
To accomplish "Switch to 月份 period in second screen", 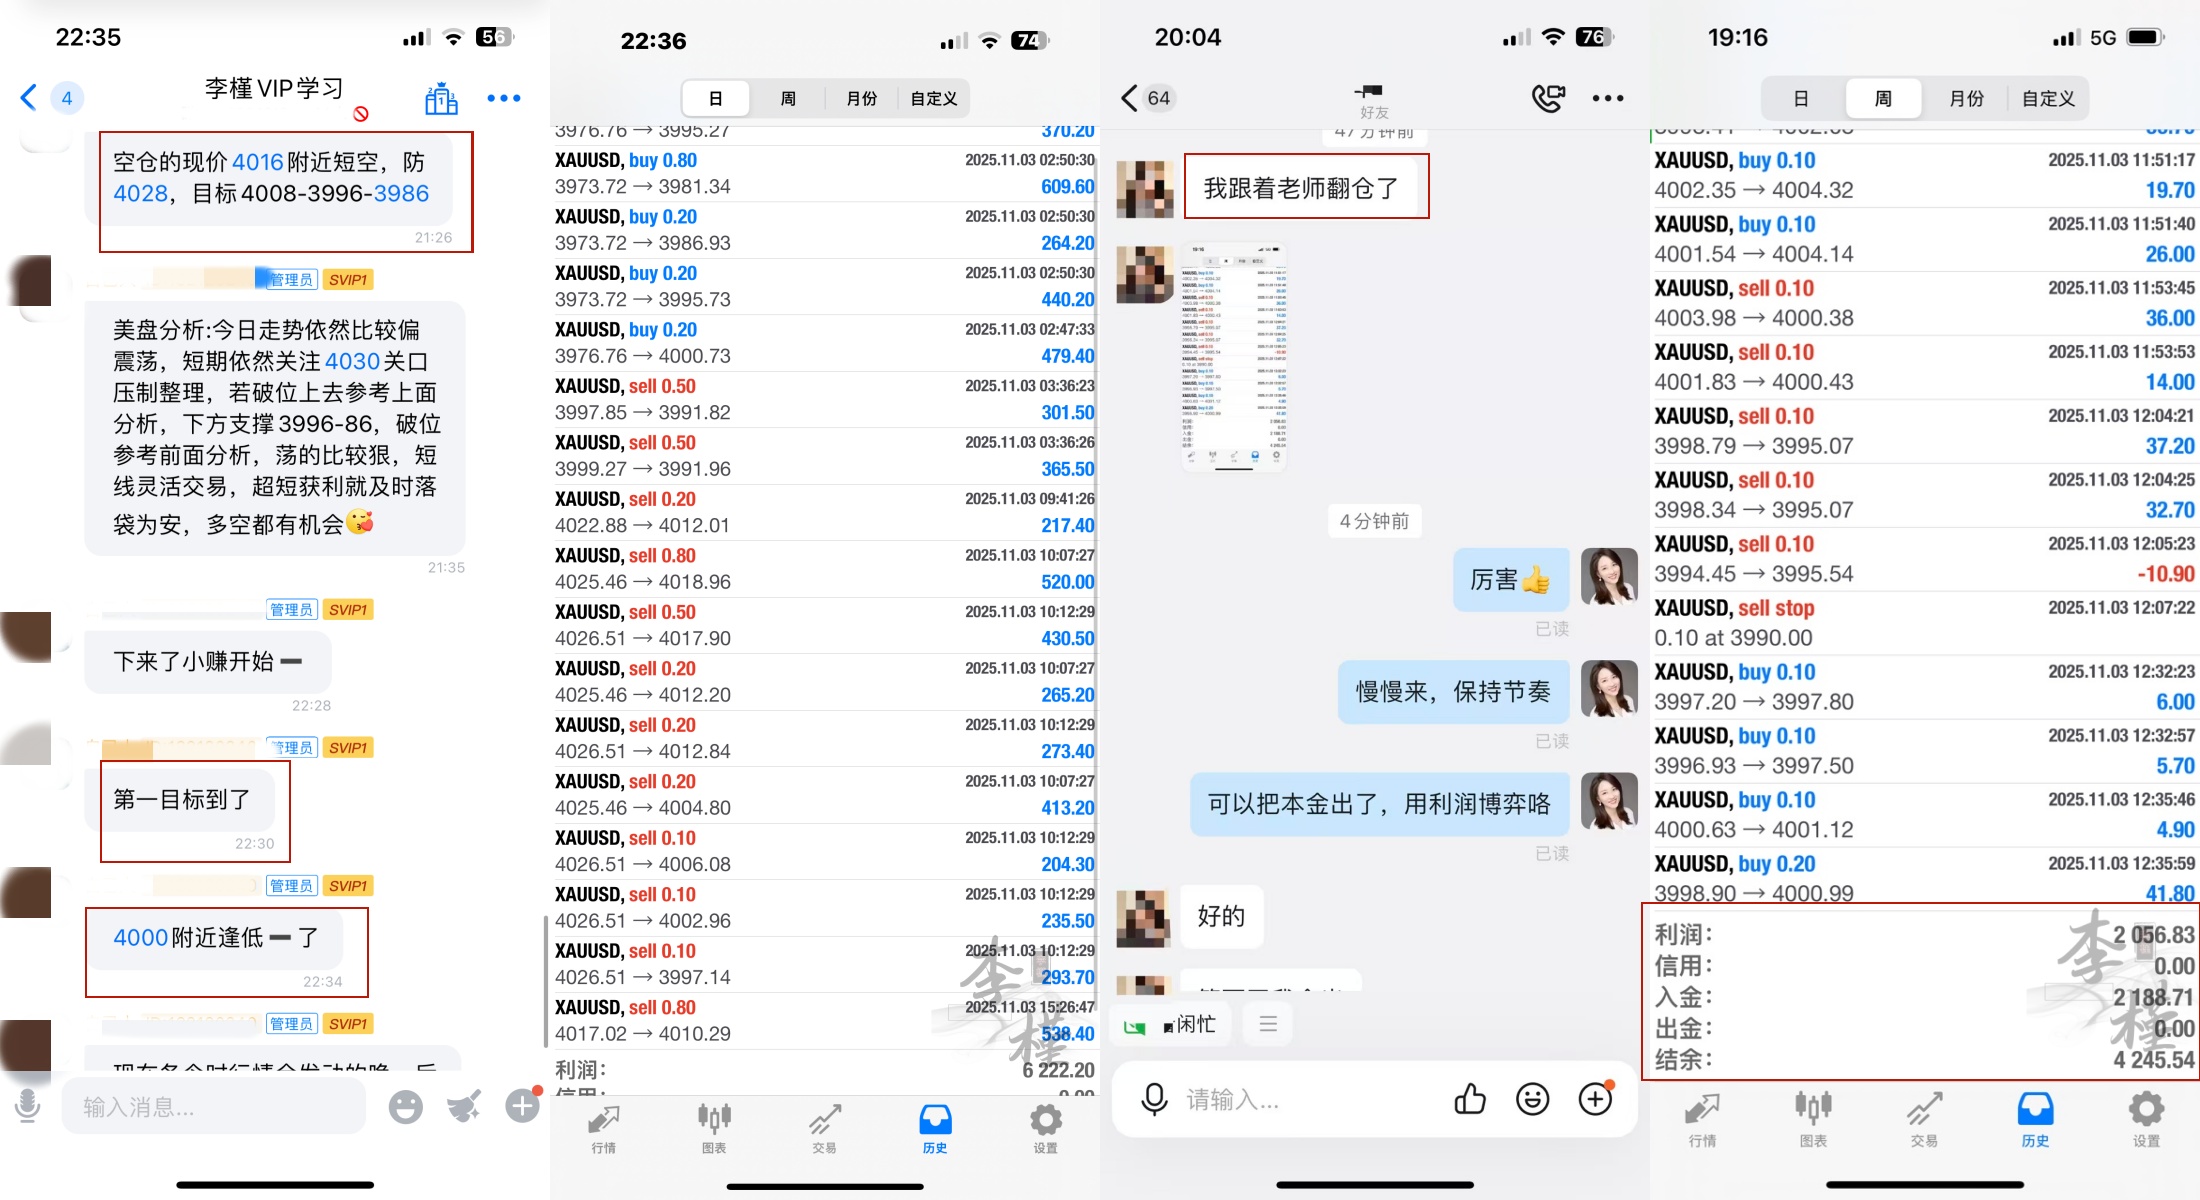I will tap(861, 99).
